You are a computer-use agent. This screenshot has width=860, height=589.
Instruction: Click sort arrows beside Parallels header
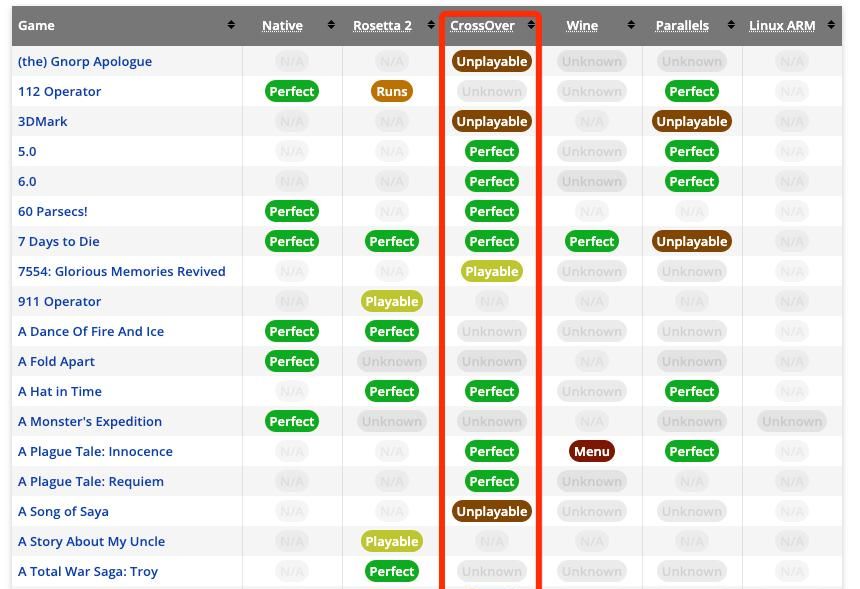(x=731, y=25)
